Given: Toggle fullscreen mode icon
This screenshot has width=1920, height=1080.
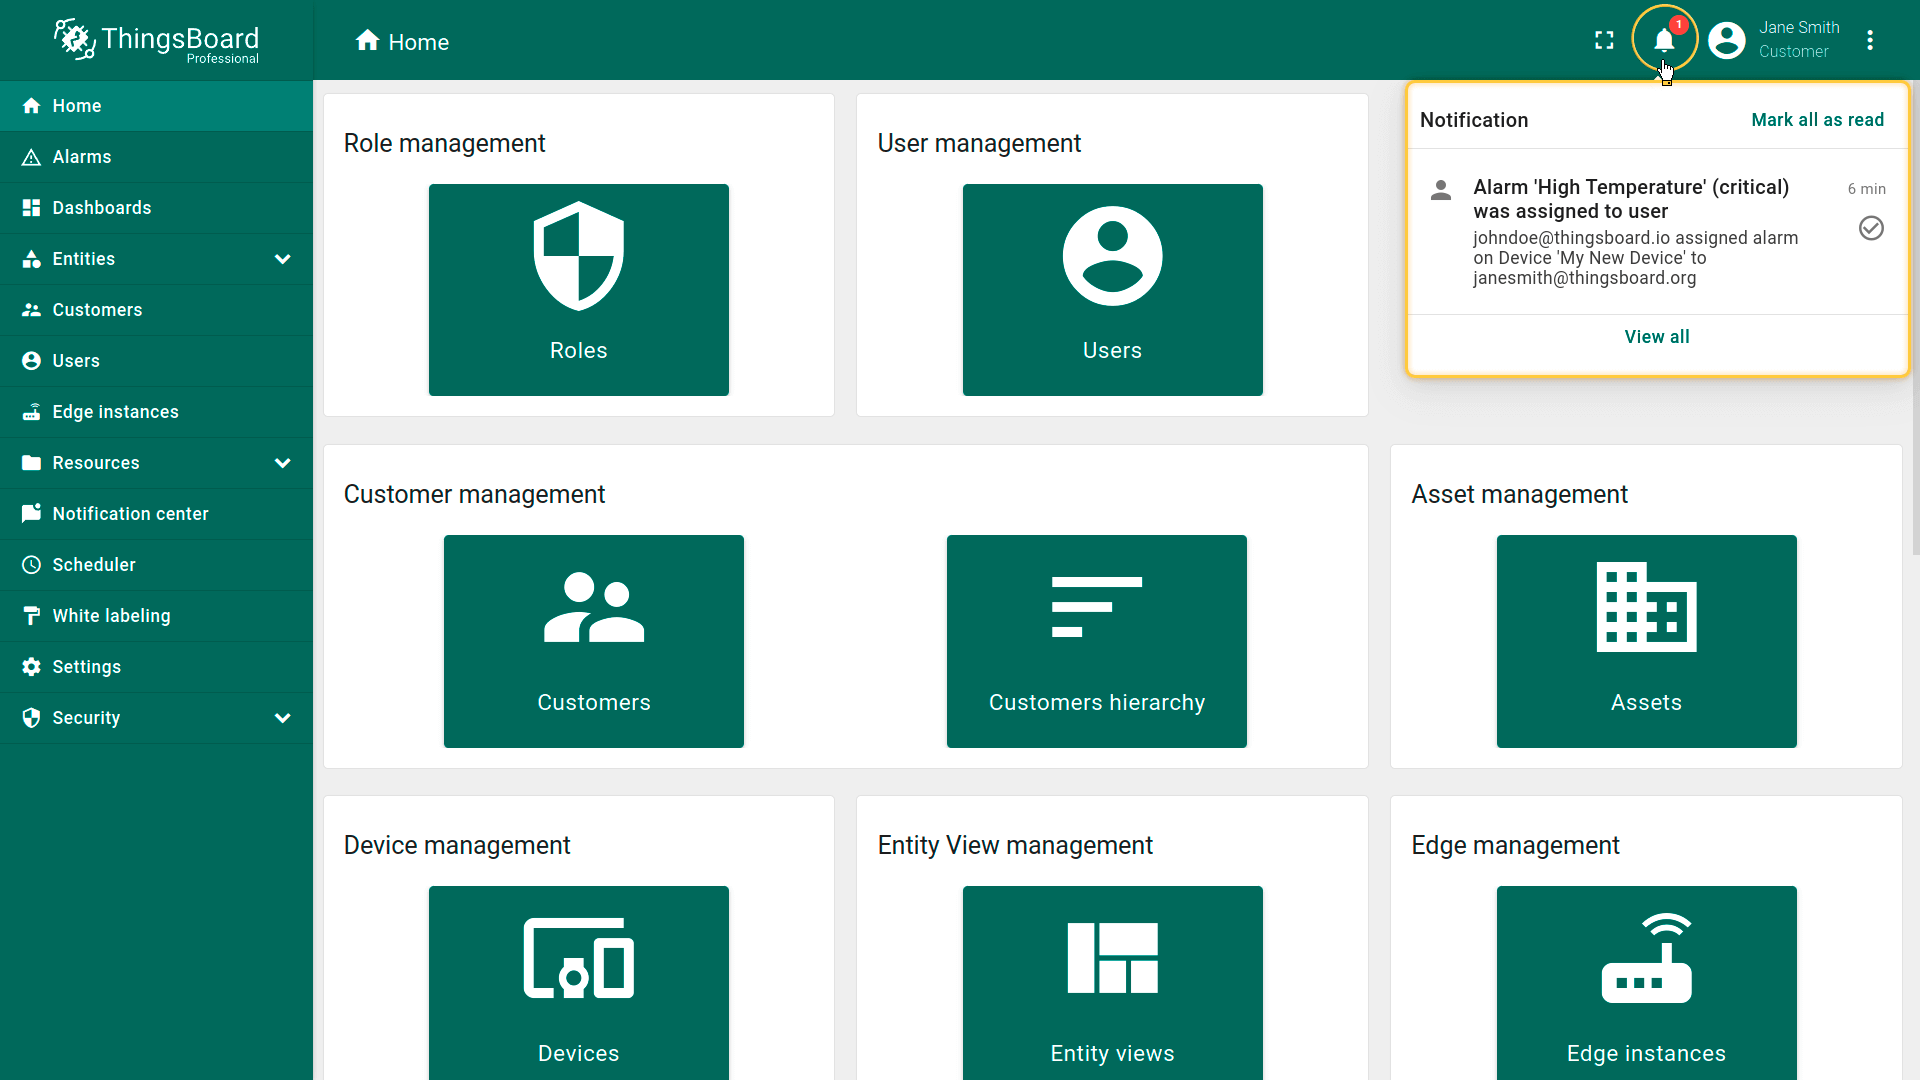Looking at the screenshot, I should tap(1604, 41).
